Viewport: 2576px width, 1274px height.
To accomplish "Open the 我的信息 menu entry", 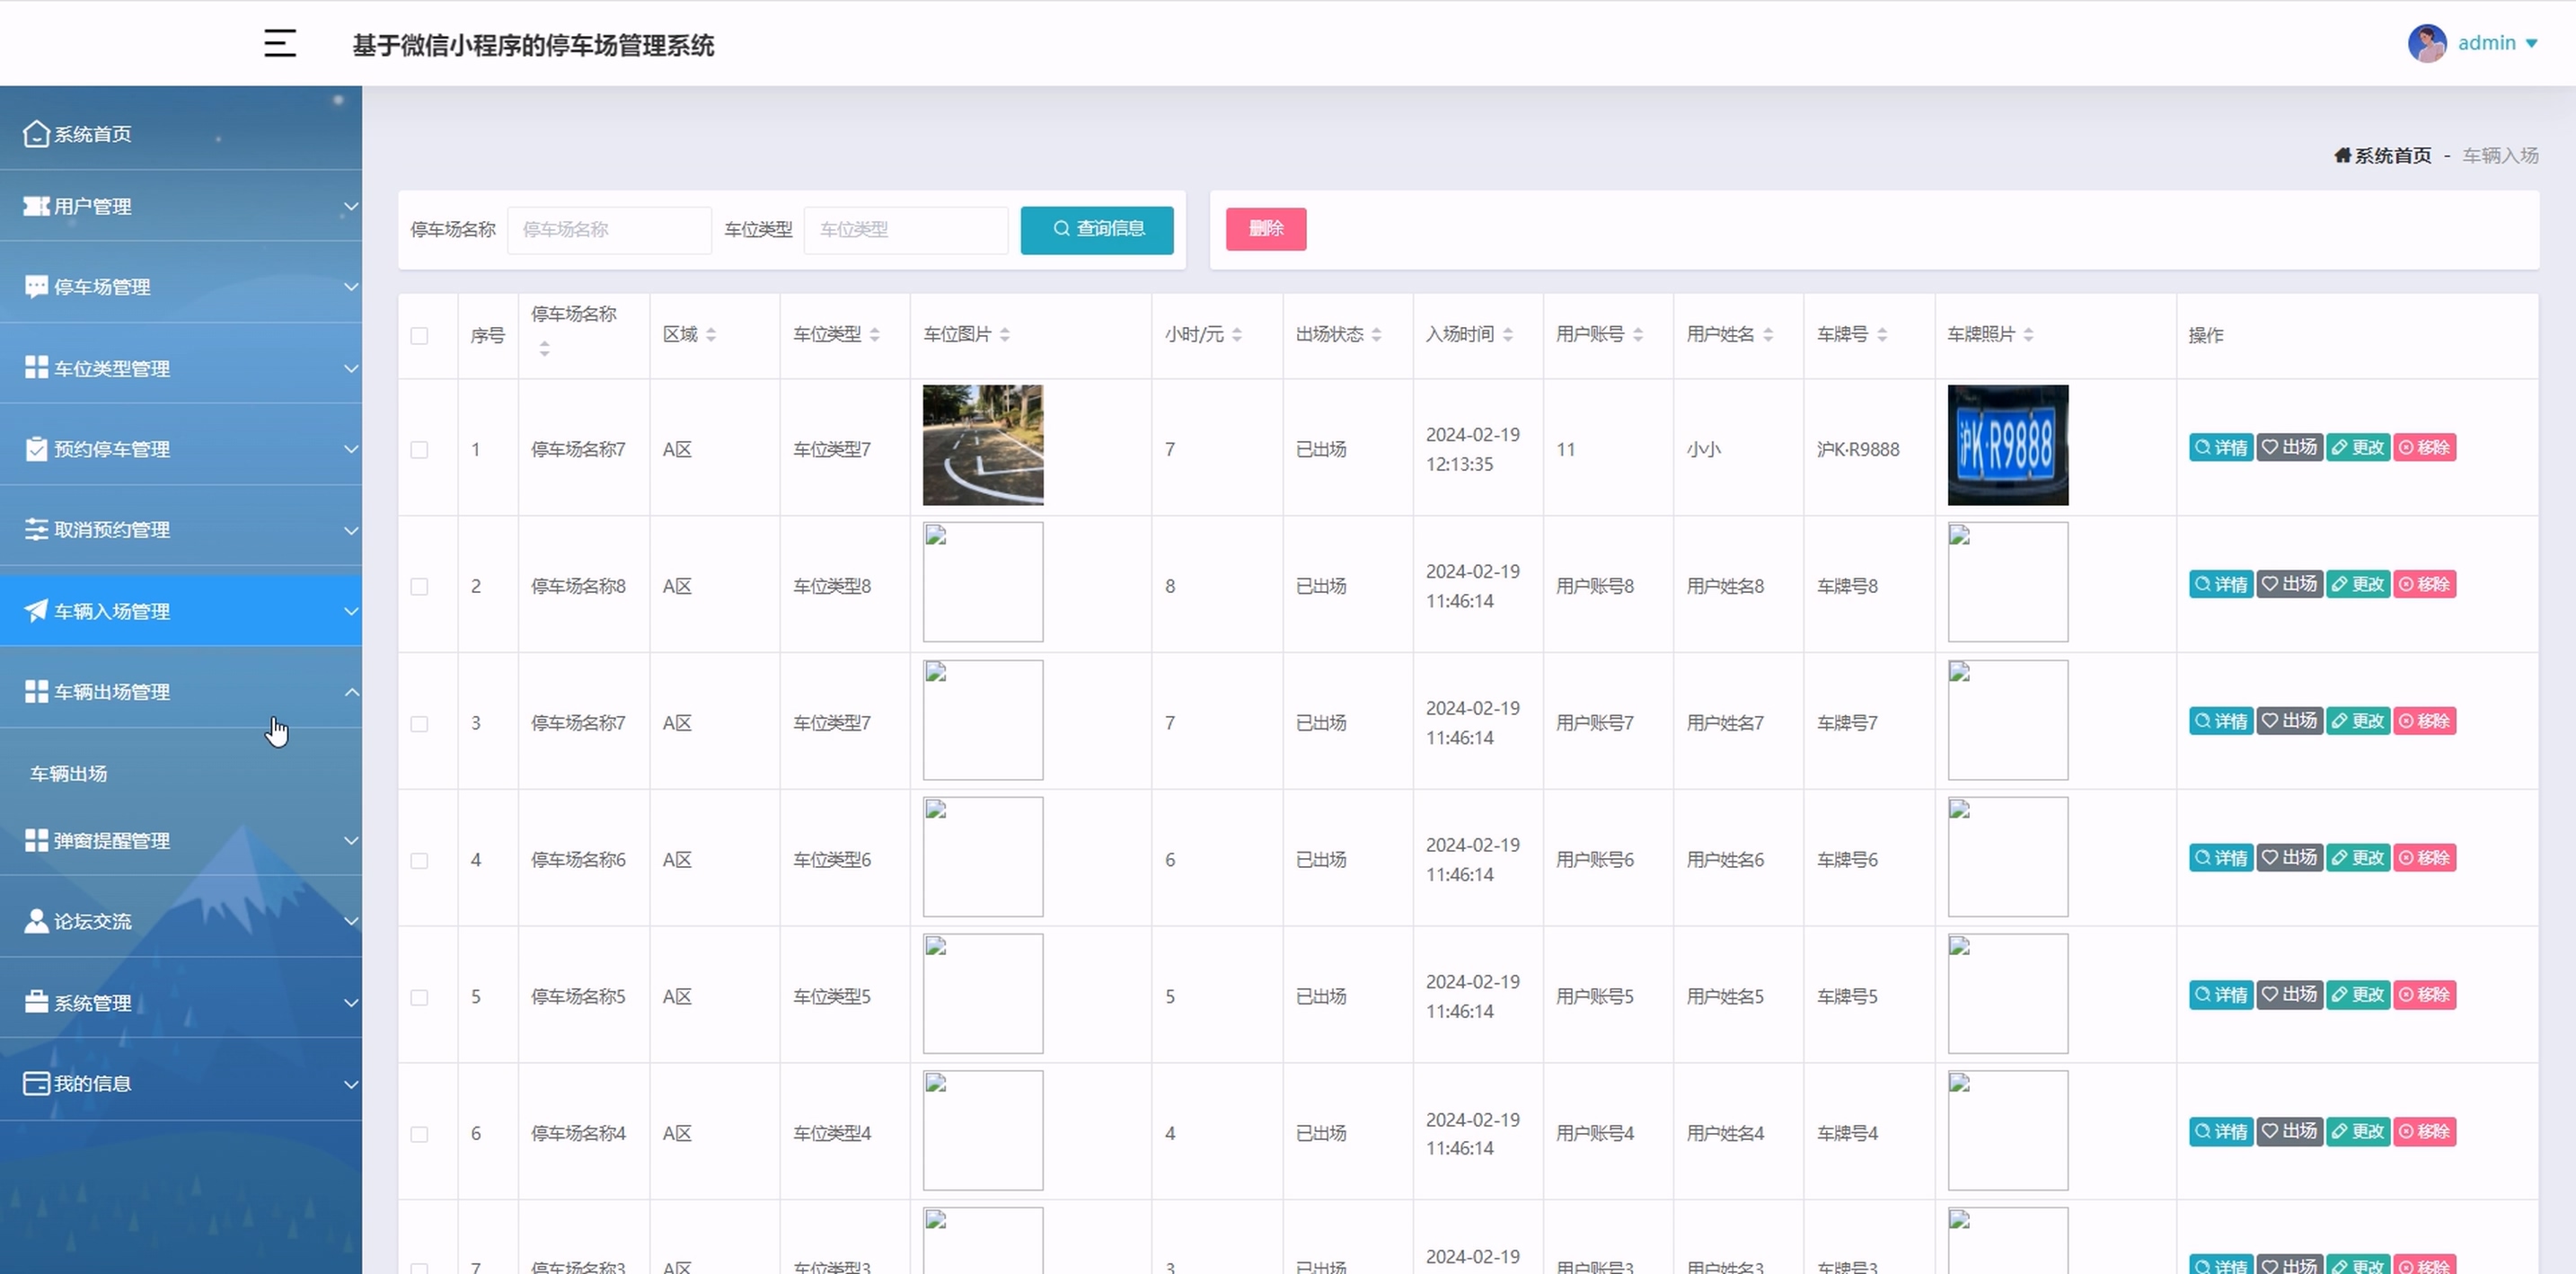I will coord(181,1083).
